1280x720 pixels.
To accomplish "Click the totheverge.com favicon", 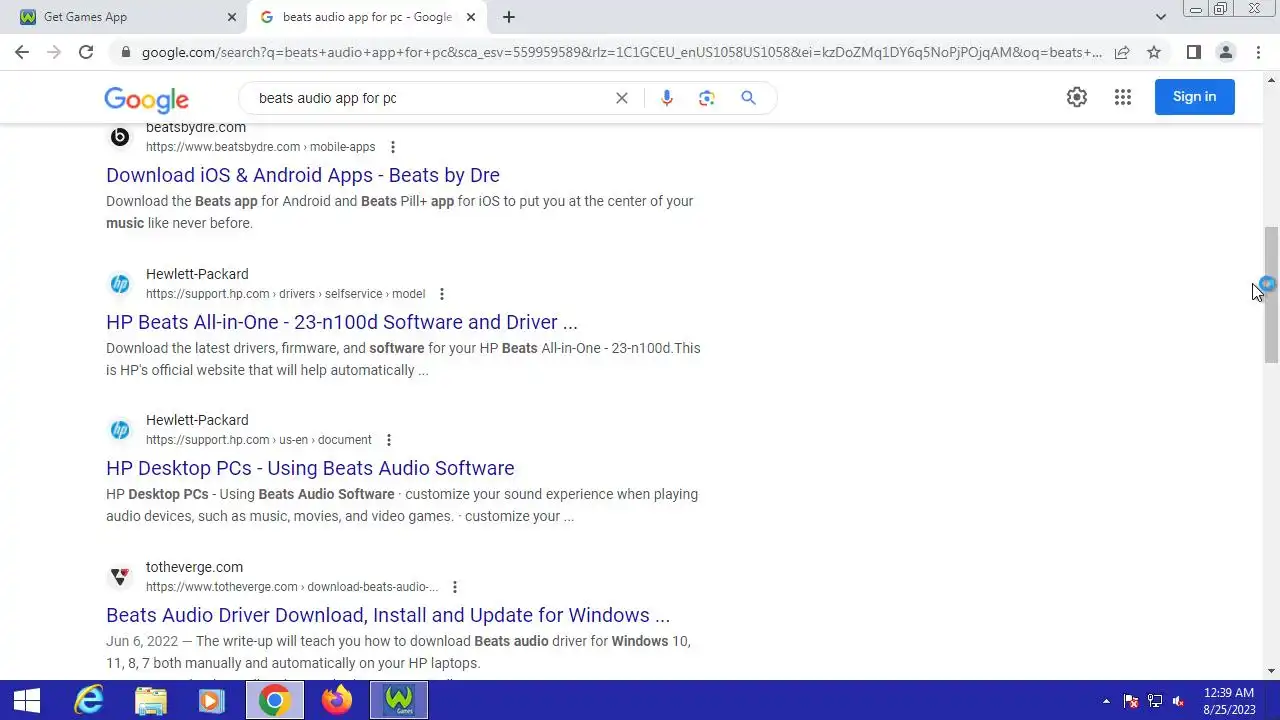I will (x=120, y=577).
